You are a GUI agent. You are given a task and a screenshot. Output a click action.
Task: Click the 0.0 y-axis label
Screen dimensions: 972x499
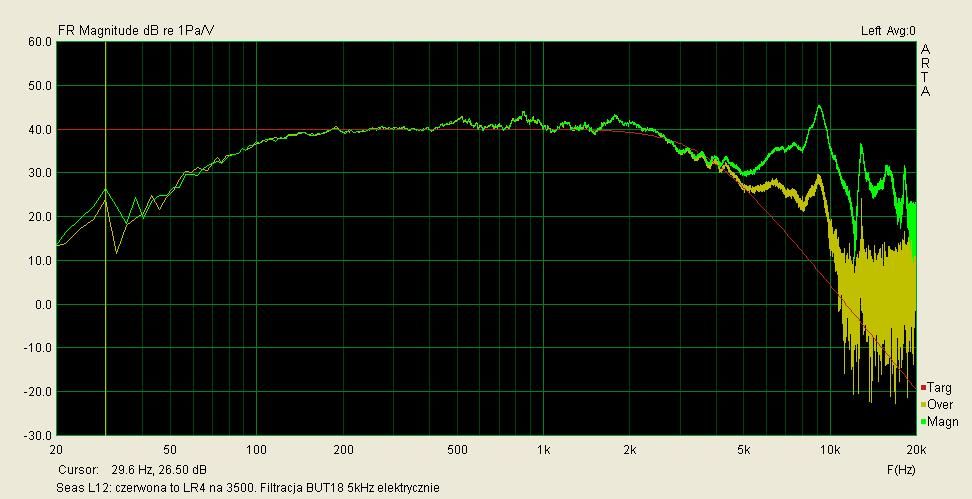42,304
